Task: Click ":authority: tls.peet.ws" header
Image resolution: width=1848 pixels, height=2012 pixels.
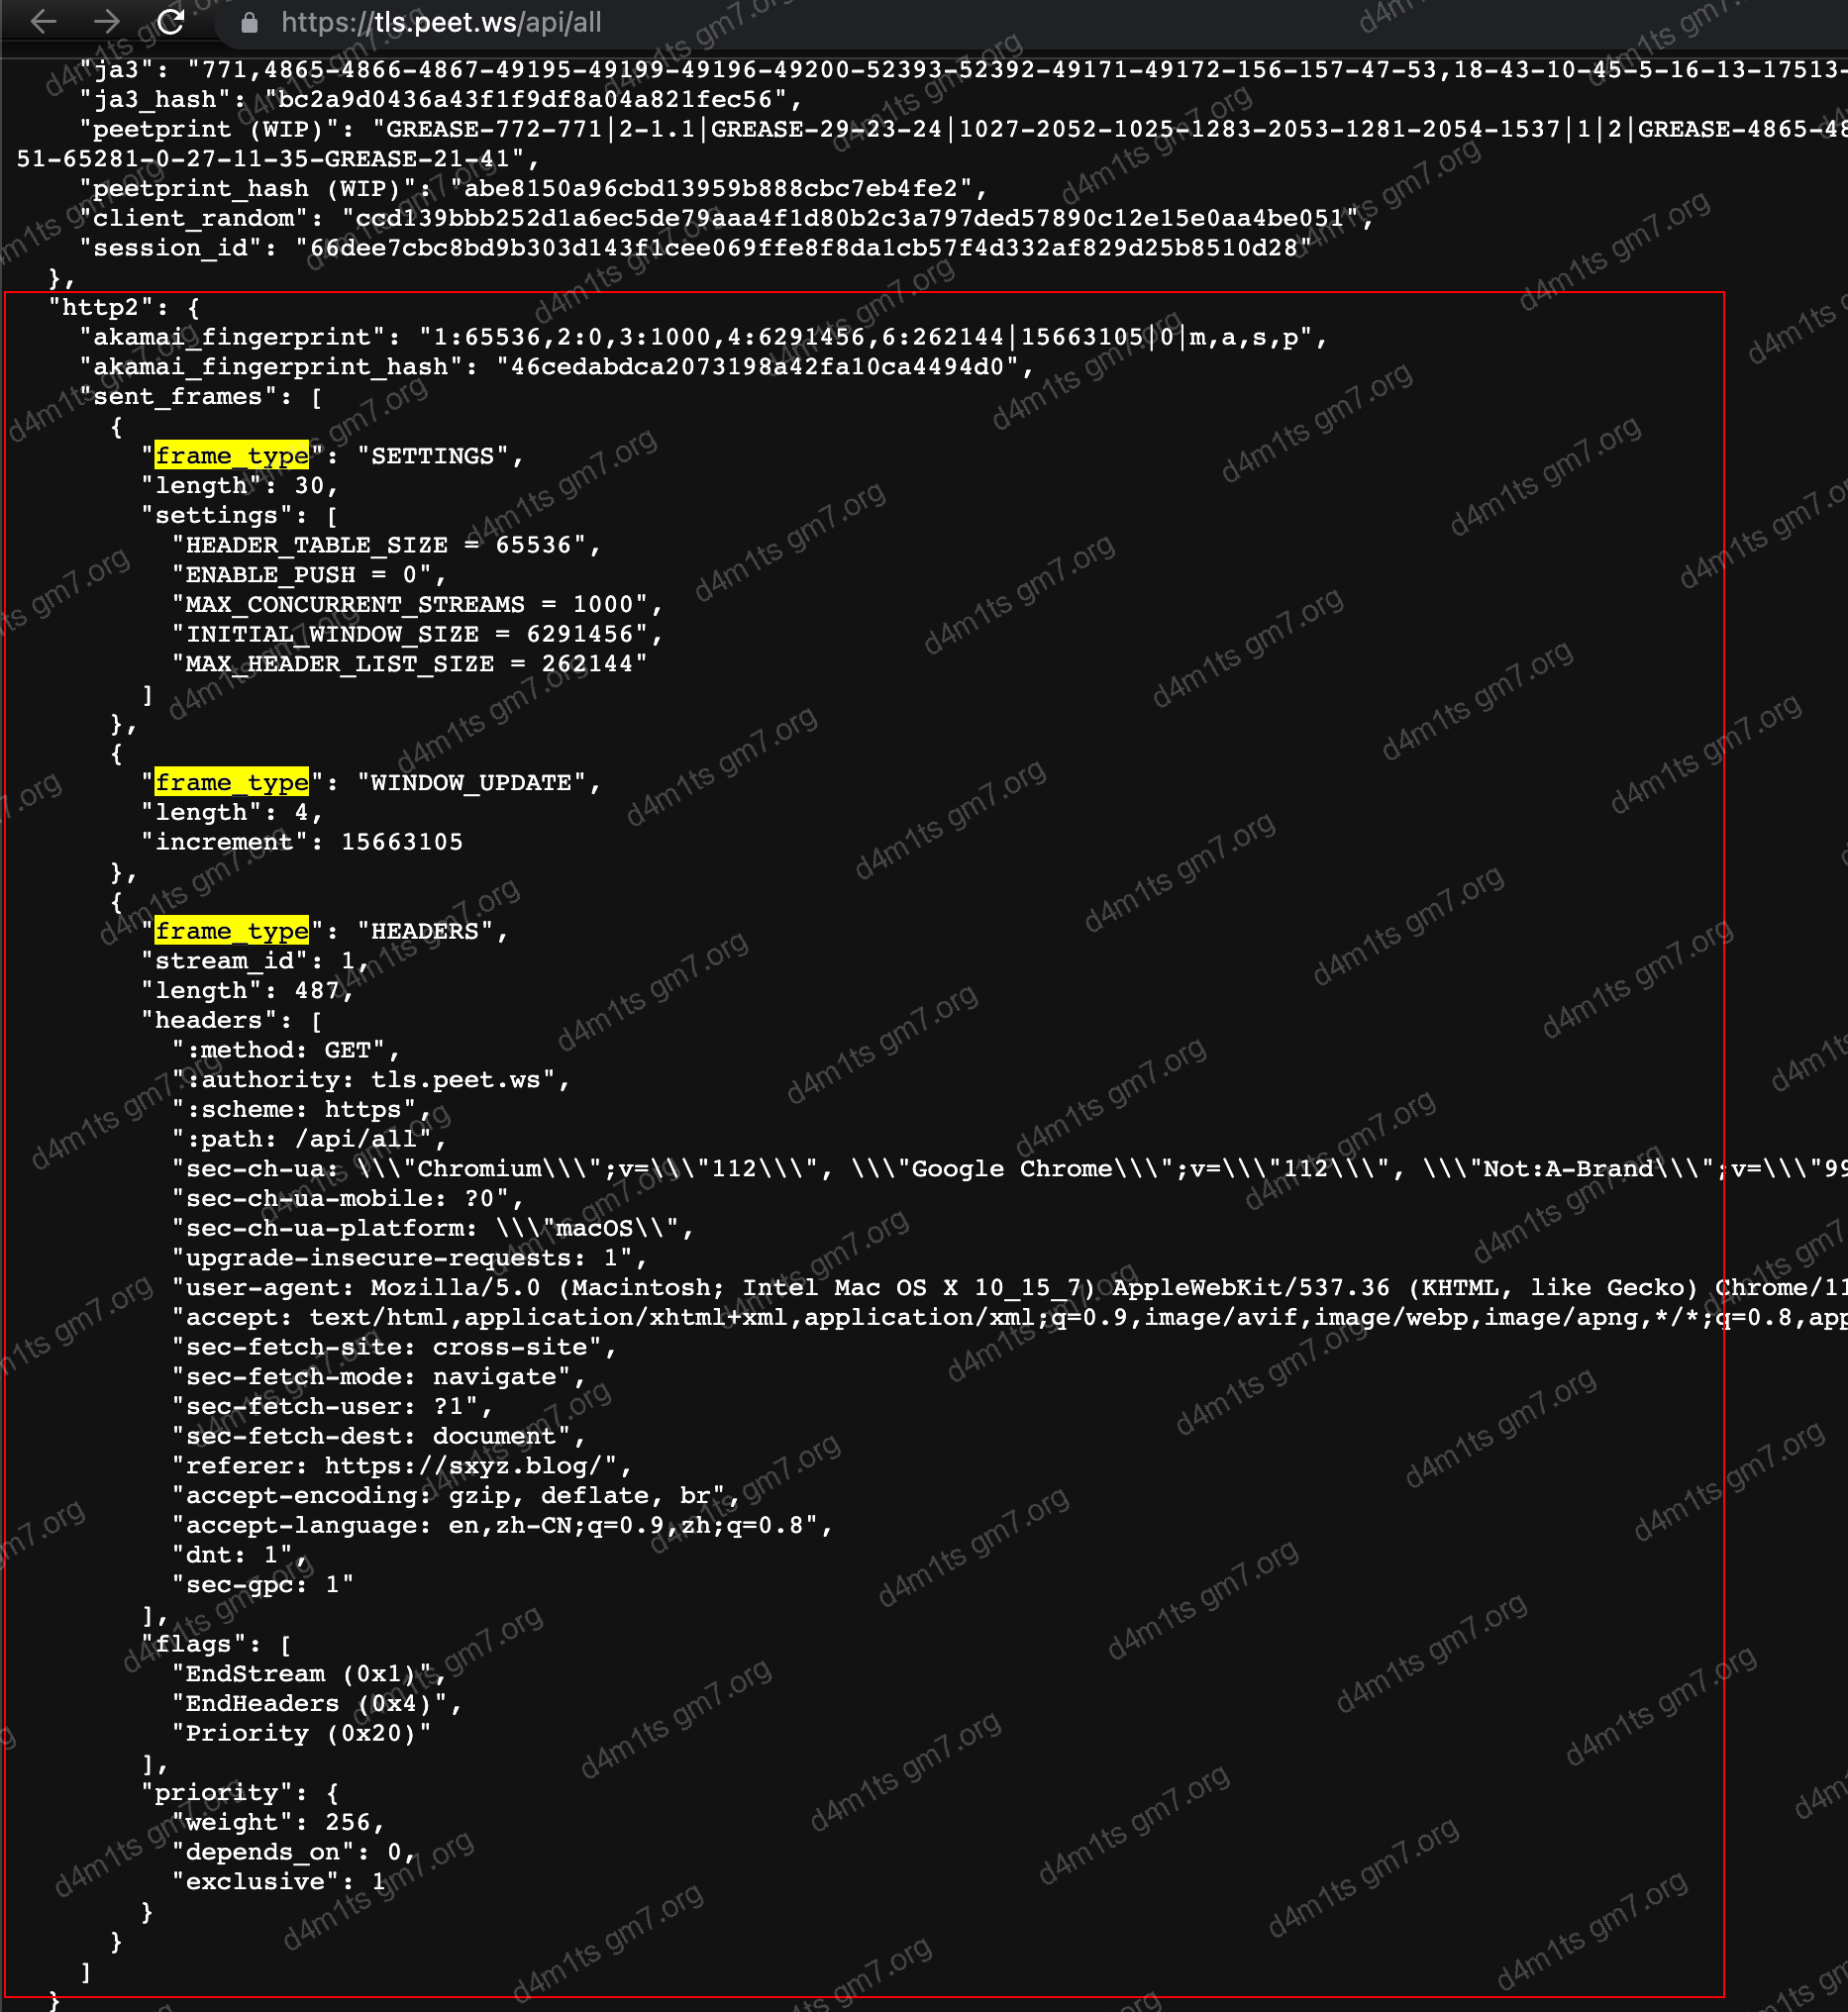Action: [x=371, y=1081]
